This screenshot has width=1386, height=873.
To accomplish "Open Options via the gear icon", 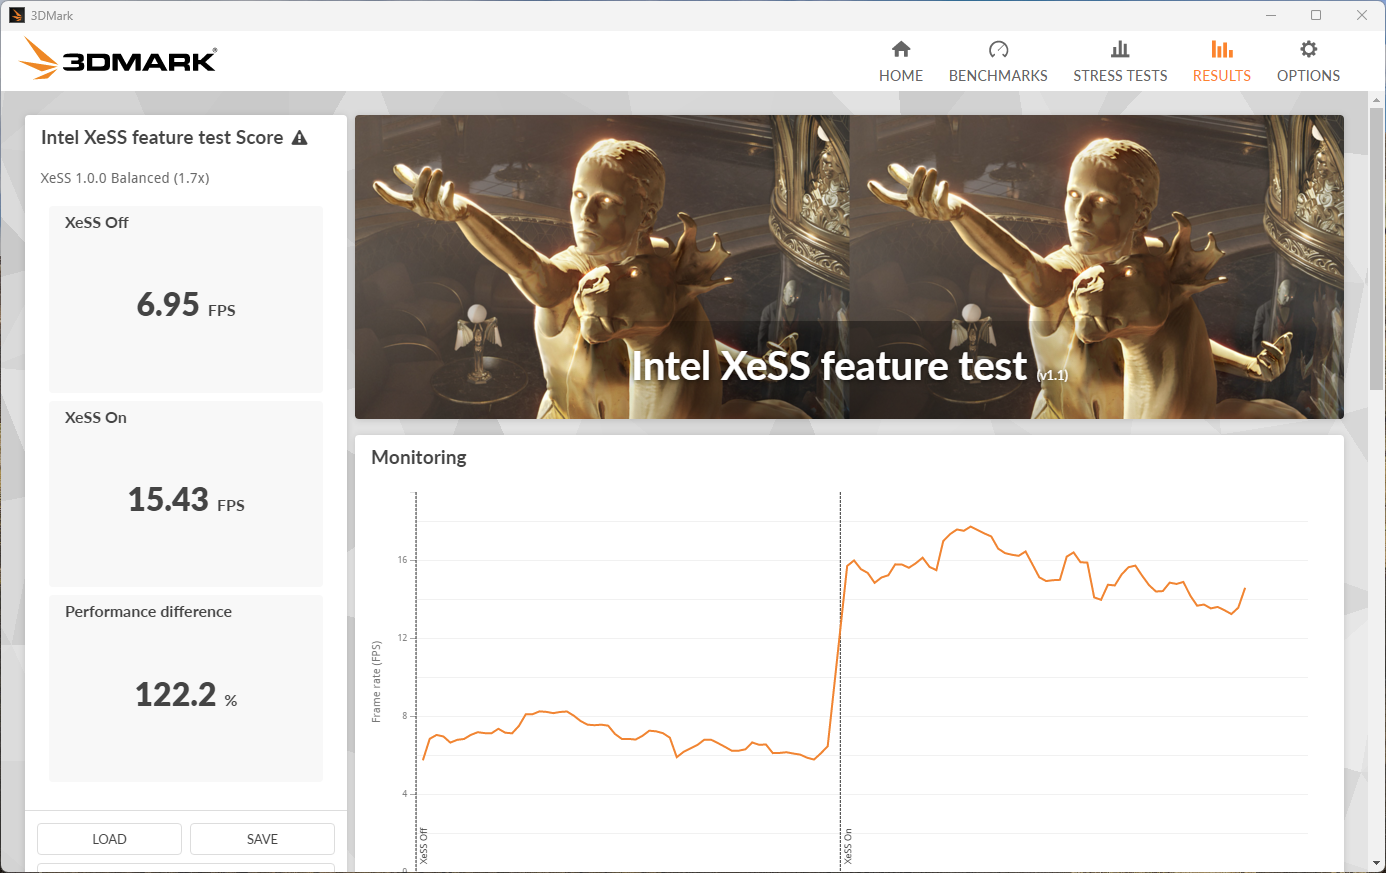I will [1308, 49].
